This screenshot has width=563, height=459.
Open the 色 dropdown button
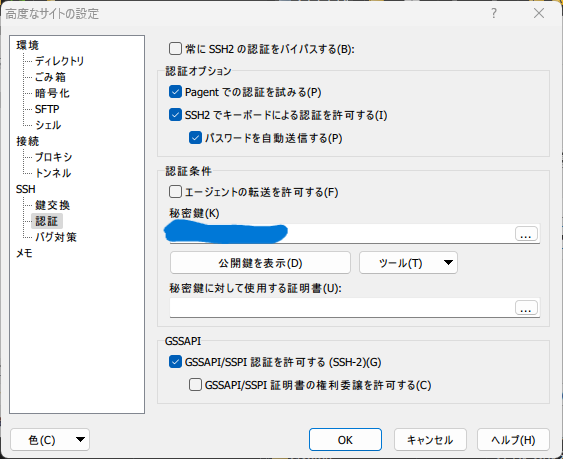[50, 440]
